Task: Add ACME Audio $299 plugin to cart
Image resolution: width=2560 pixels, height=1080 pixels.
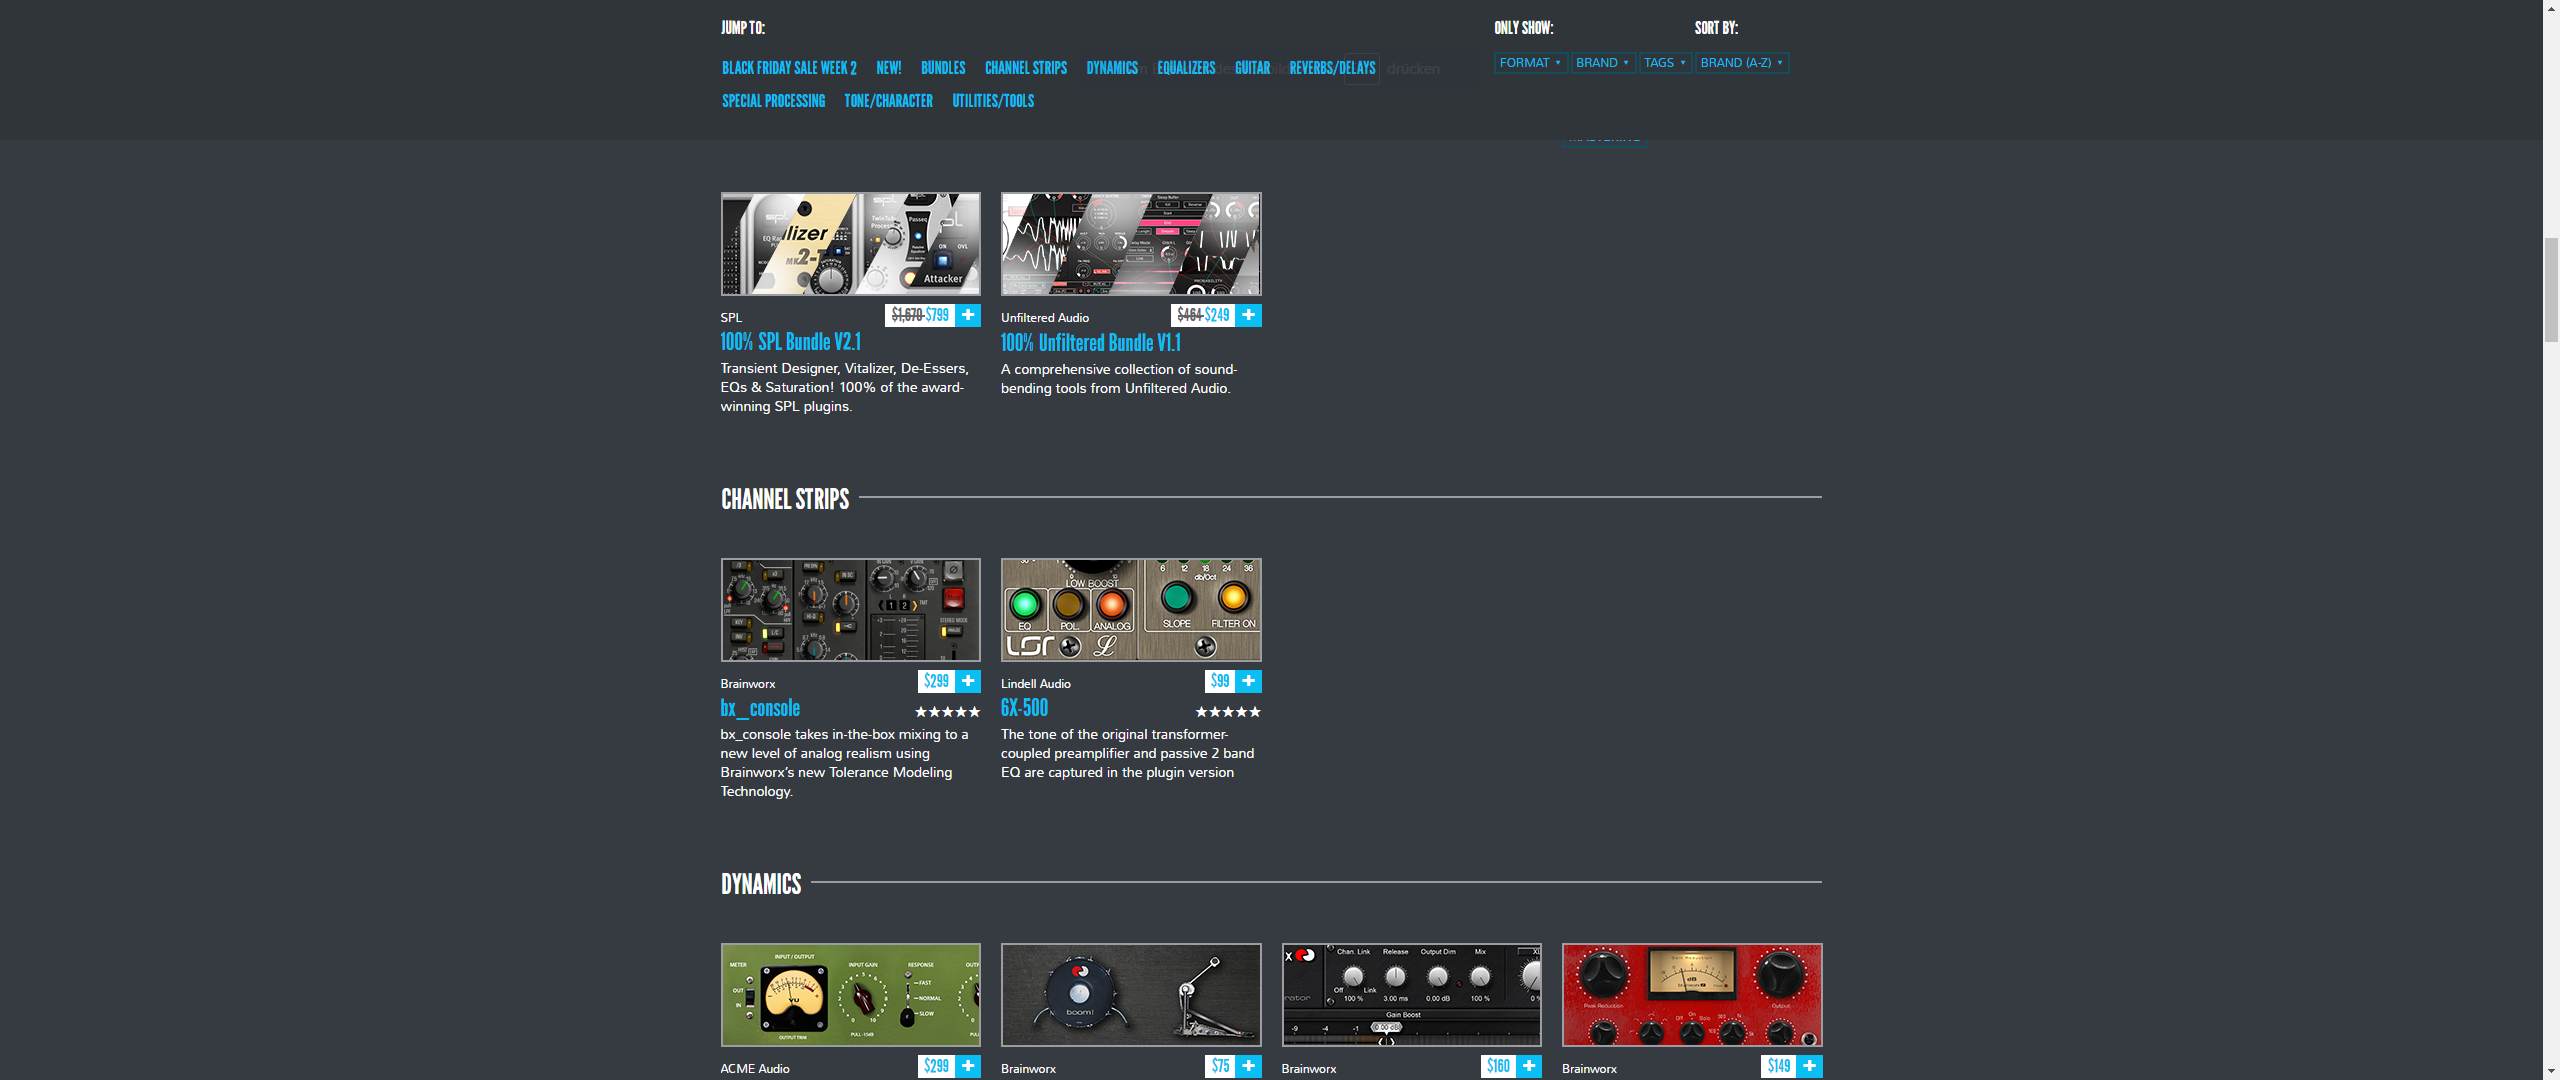Action: 968,1066
